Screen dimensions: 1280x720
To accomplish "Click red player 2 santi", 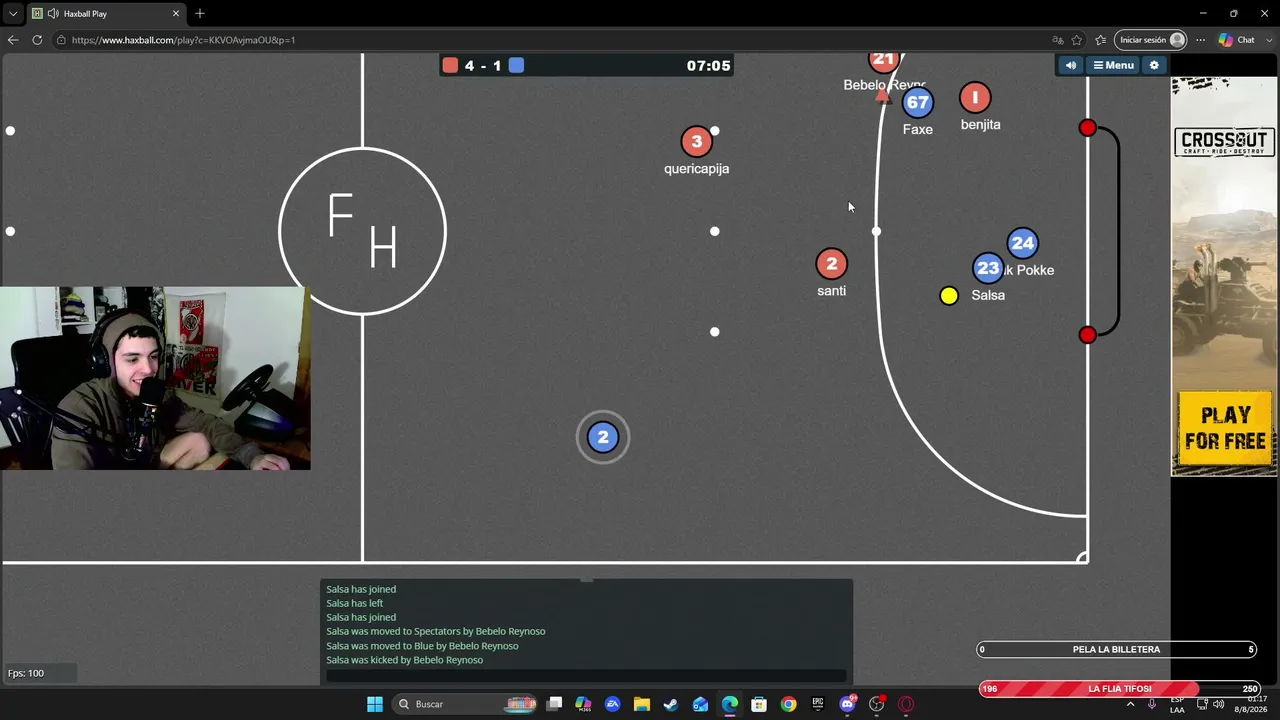I will pyautogui.click(x=831, y=264).
